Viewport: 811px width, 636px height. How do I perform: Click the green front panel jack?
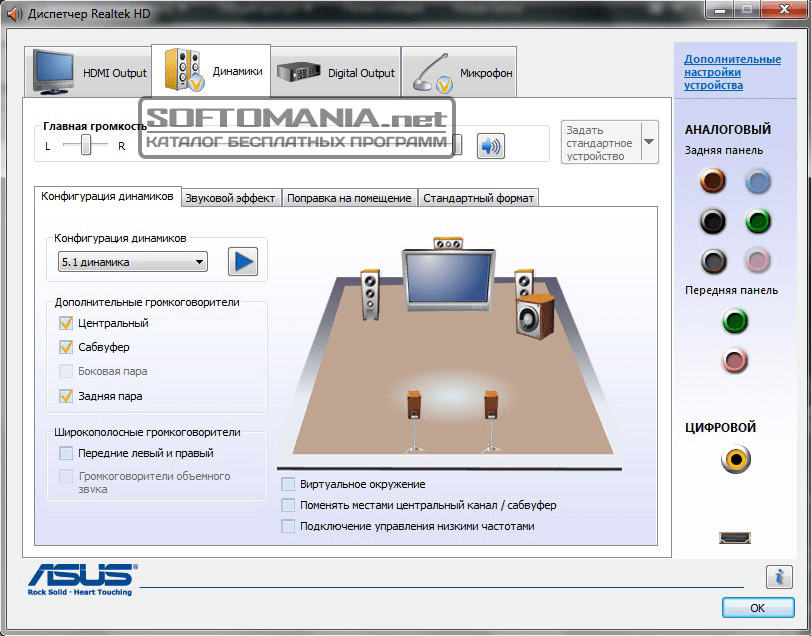[x=734, y=321]
